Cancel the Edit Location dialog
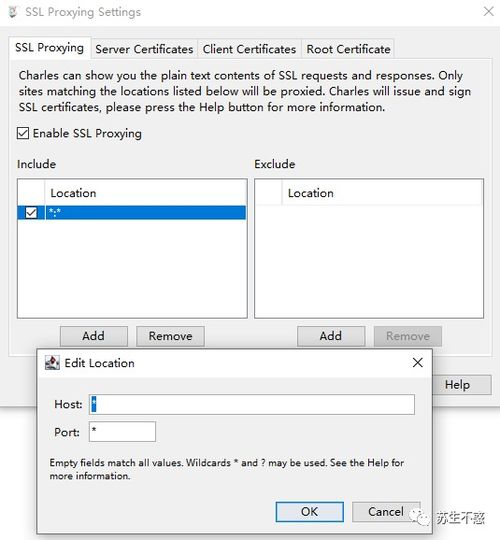 tap(386, 511)
